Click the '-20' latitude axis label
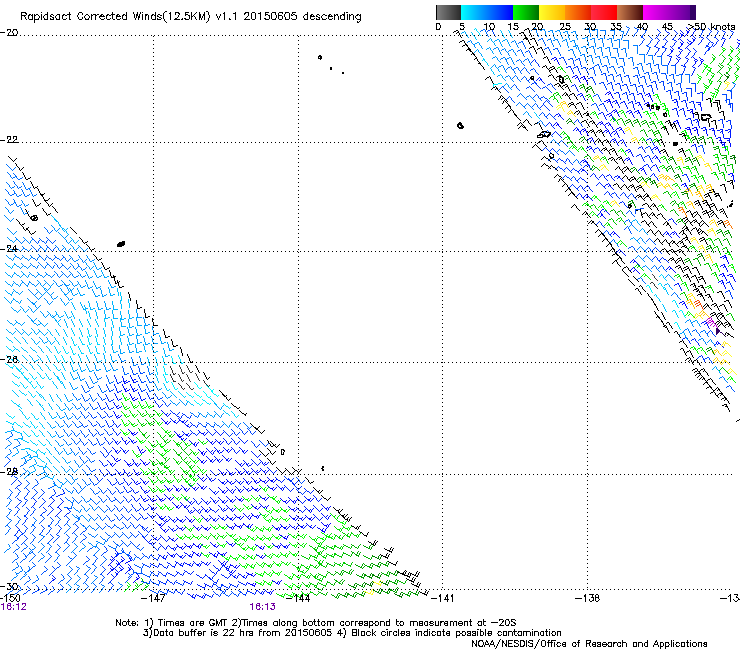This screenshot has height=650, width=740. 9,32
